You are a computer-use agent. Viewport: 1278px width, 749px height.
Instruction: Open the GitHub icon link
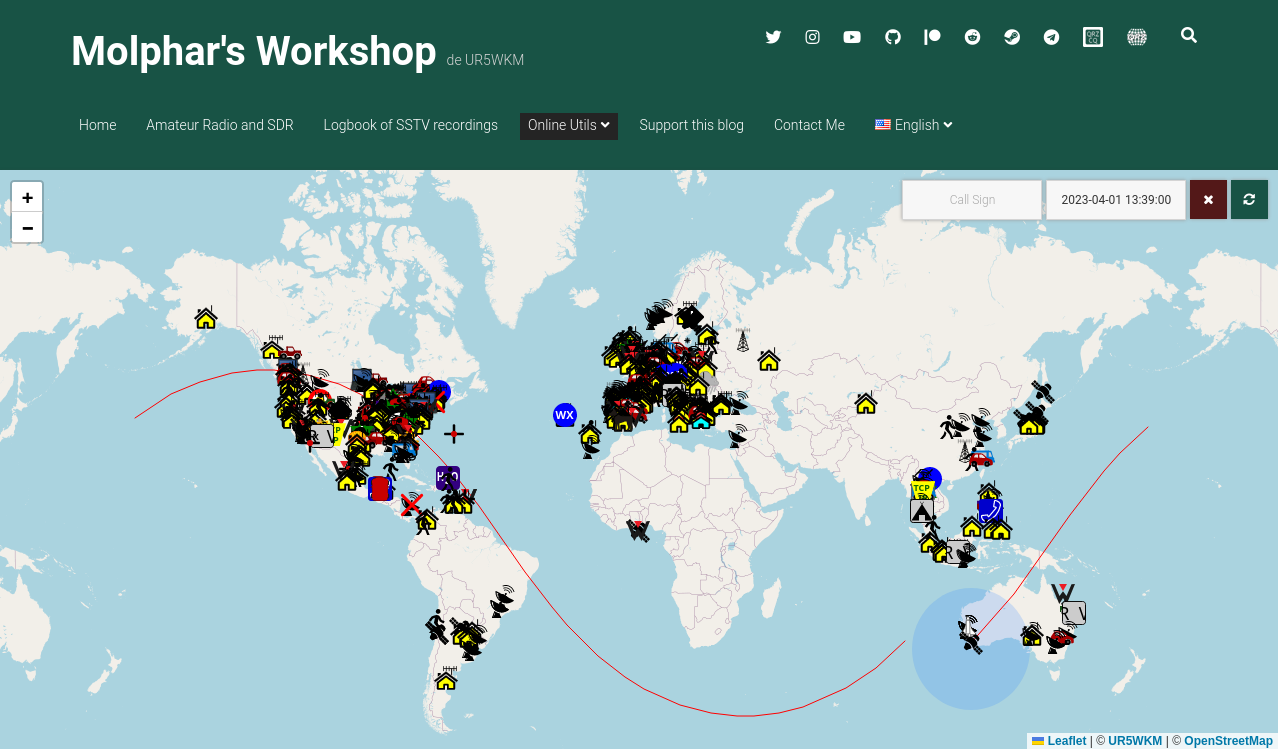(x=893, y=37)
